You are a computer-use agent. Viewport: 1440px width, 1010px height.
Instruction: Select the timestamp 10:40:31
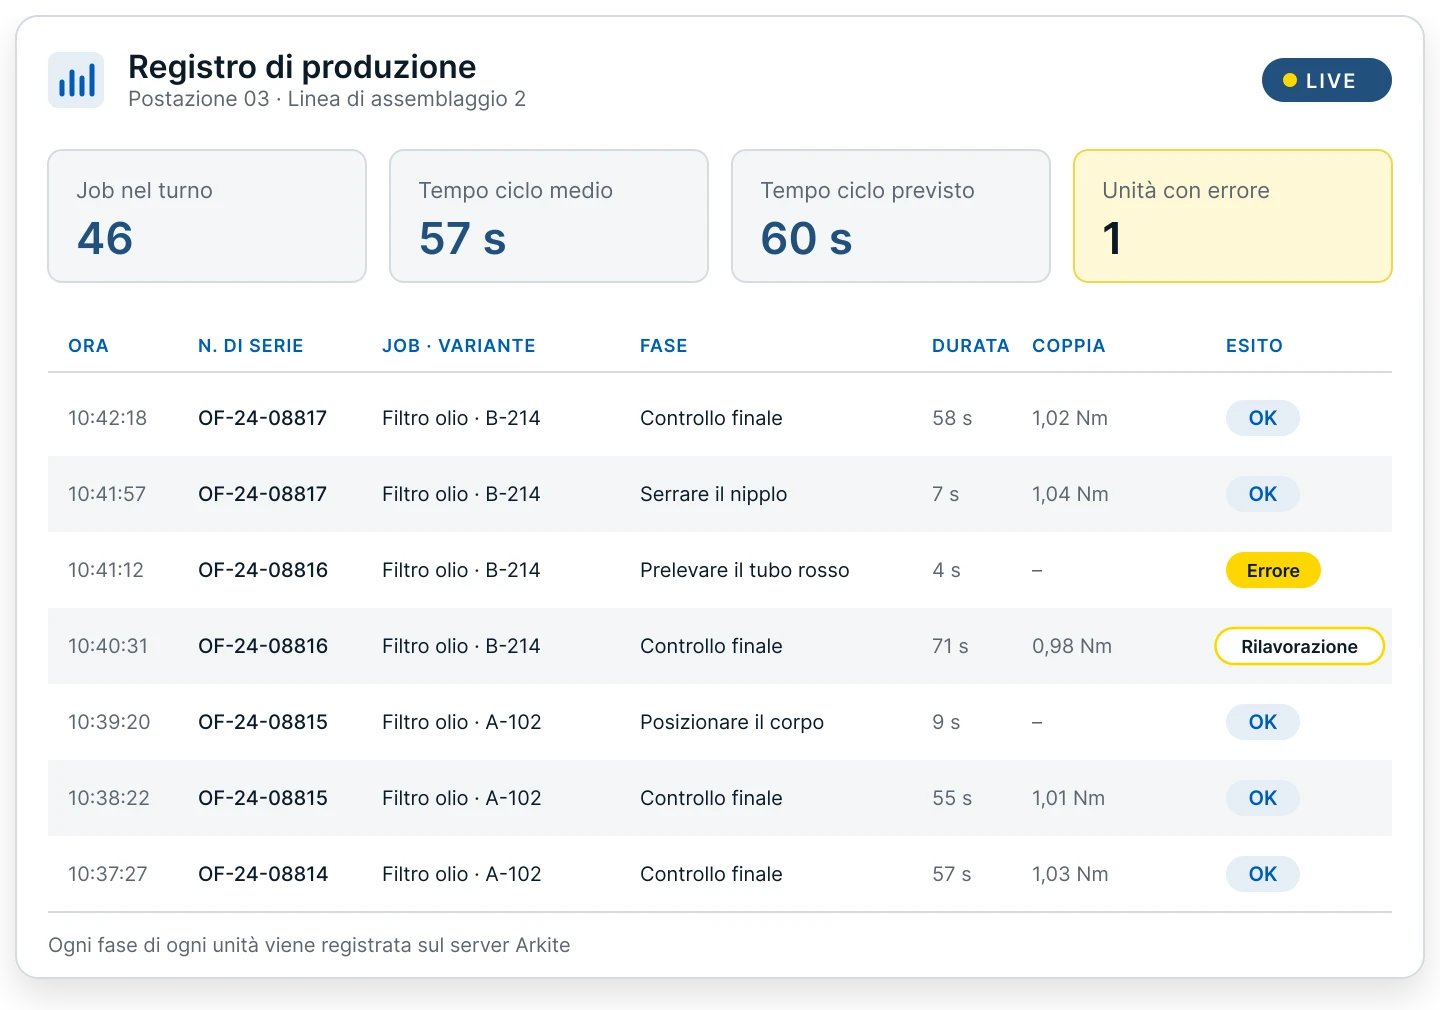point(108,646)
